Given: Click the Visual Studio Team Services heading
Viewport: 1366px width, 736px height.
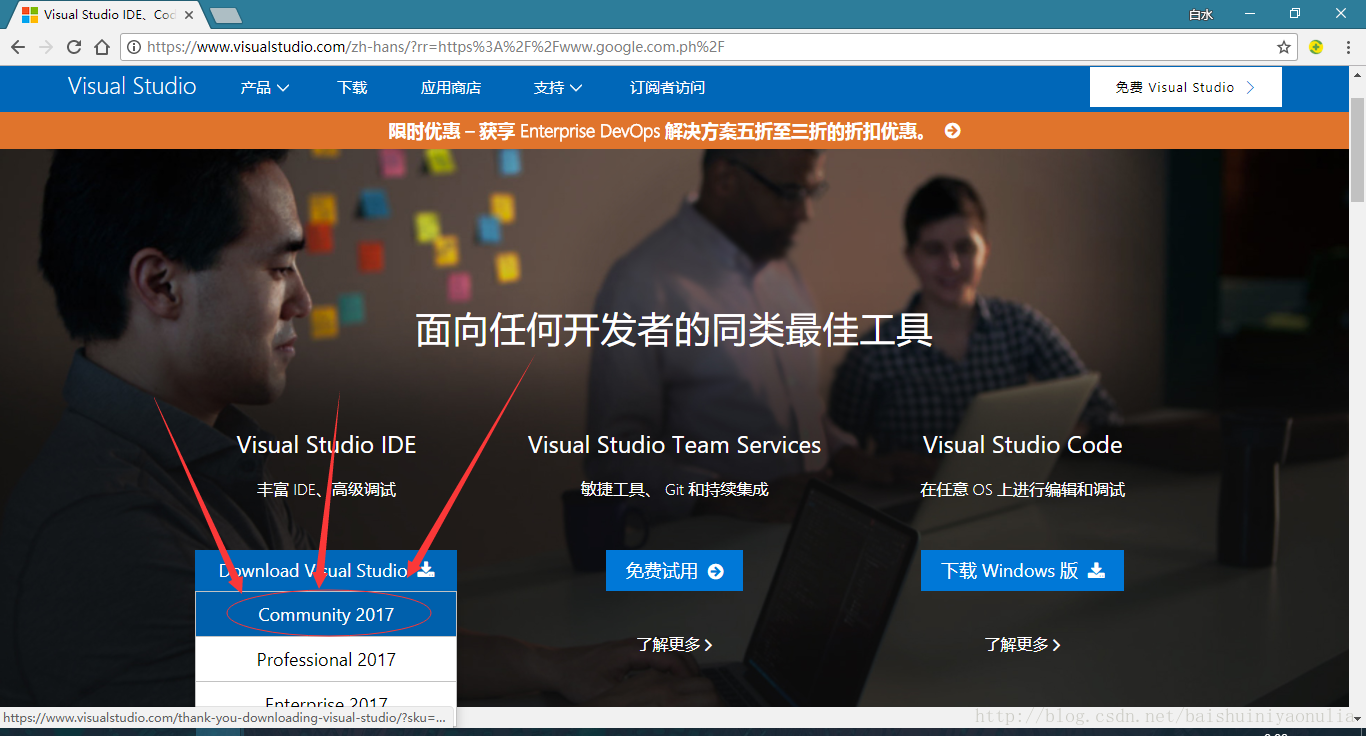Looking at the screenshot, I should (674, 445).
